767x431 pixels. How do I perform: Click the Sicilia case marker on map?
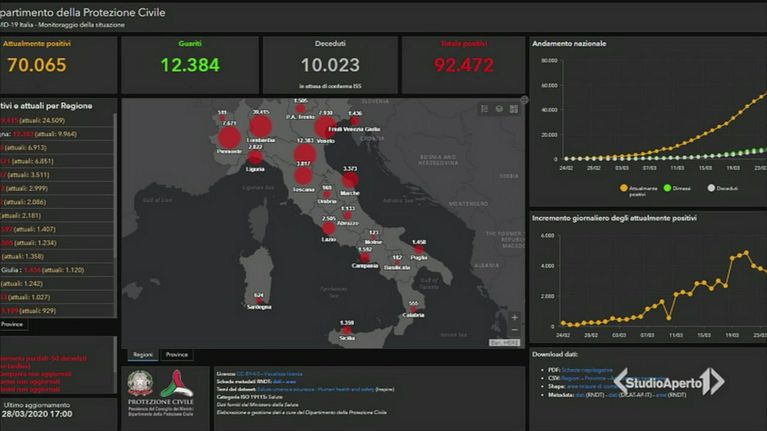tap(347, 332)
